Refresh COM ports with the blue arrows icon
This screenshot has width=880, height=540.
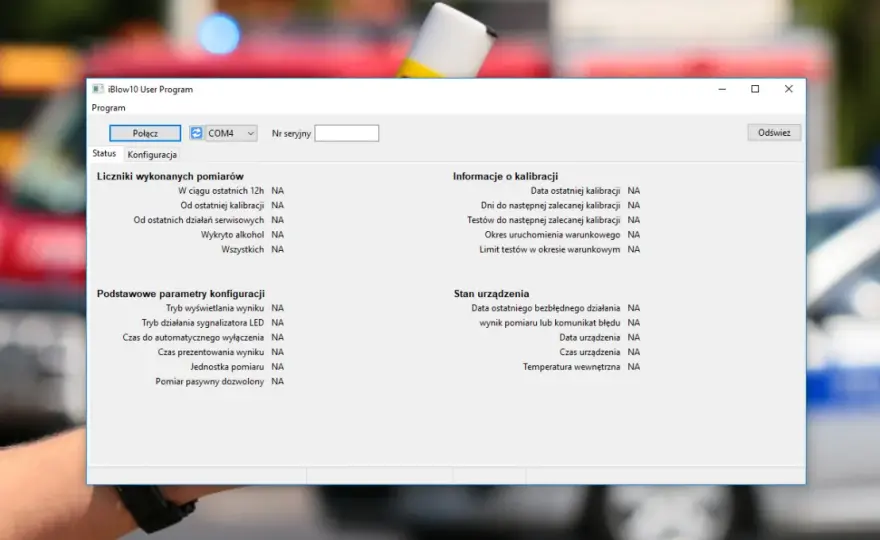coord(196,133)
